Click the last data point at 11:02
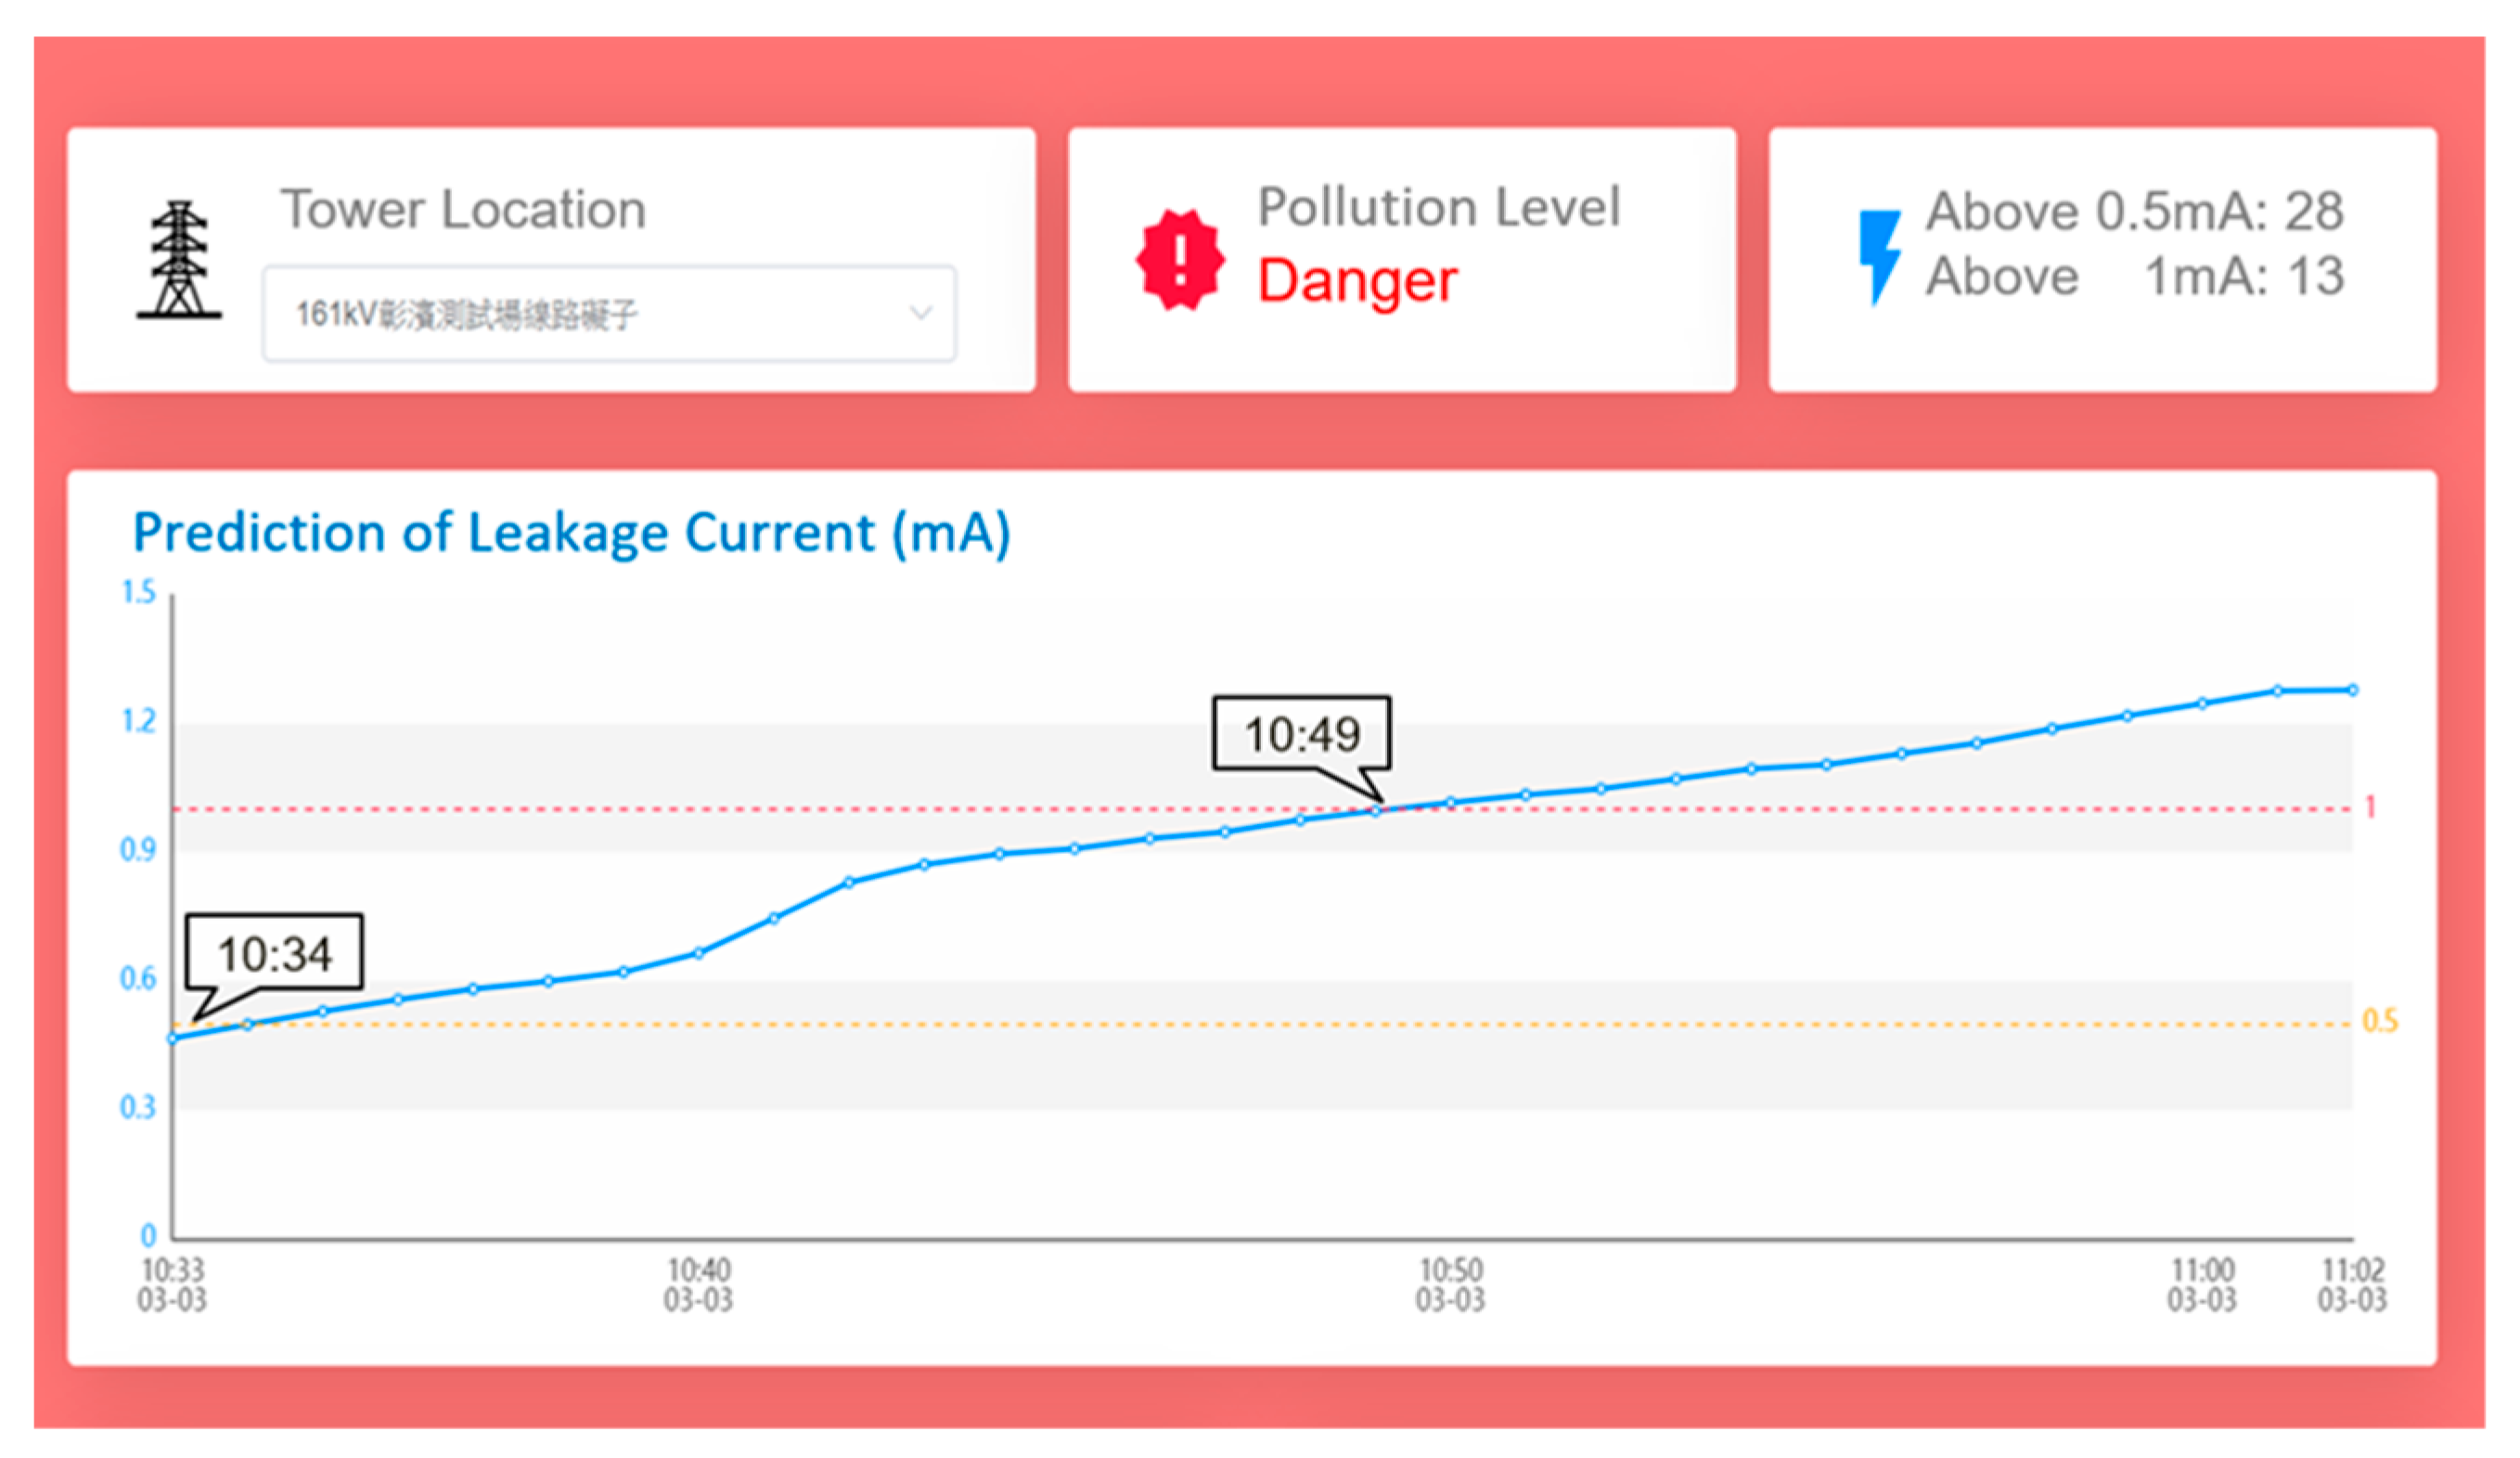2520x1458 pixels. point(2353,690)
